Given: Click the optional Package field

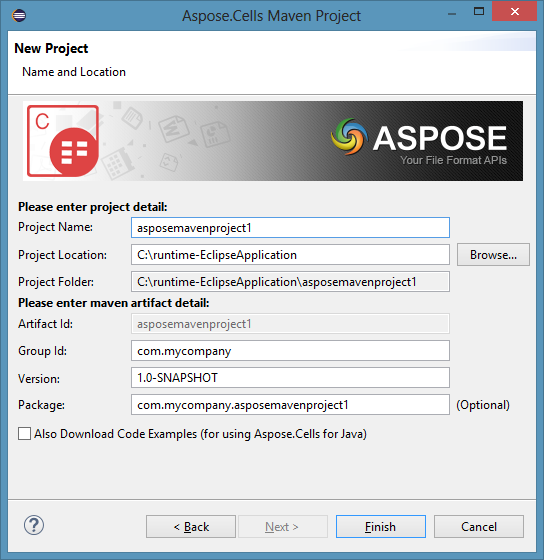Looking at the screenshot, I should [x=290, y=405].
